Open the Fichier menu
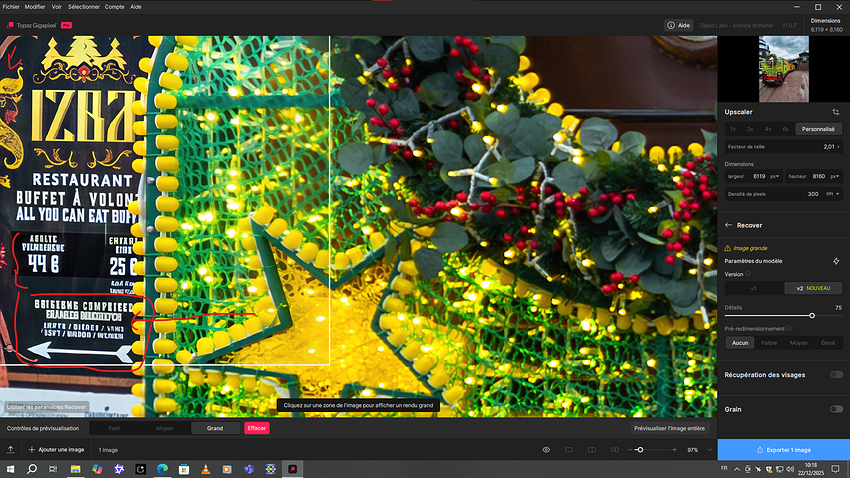Screen dimensions: 850x478 tap(11, 6)
